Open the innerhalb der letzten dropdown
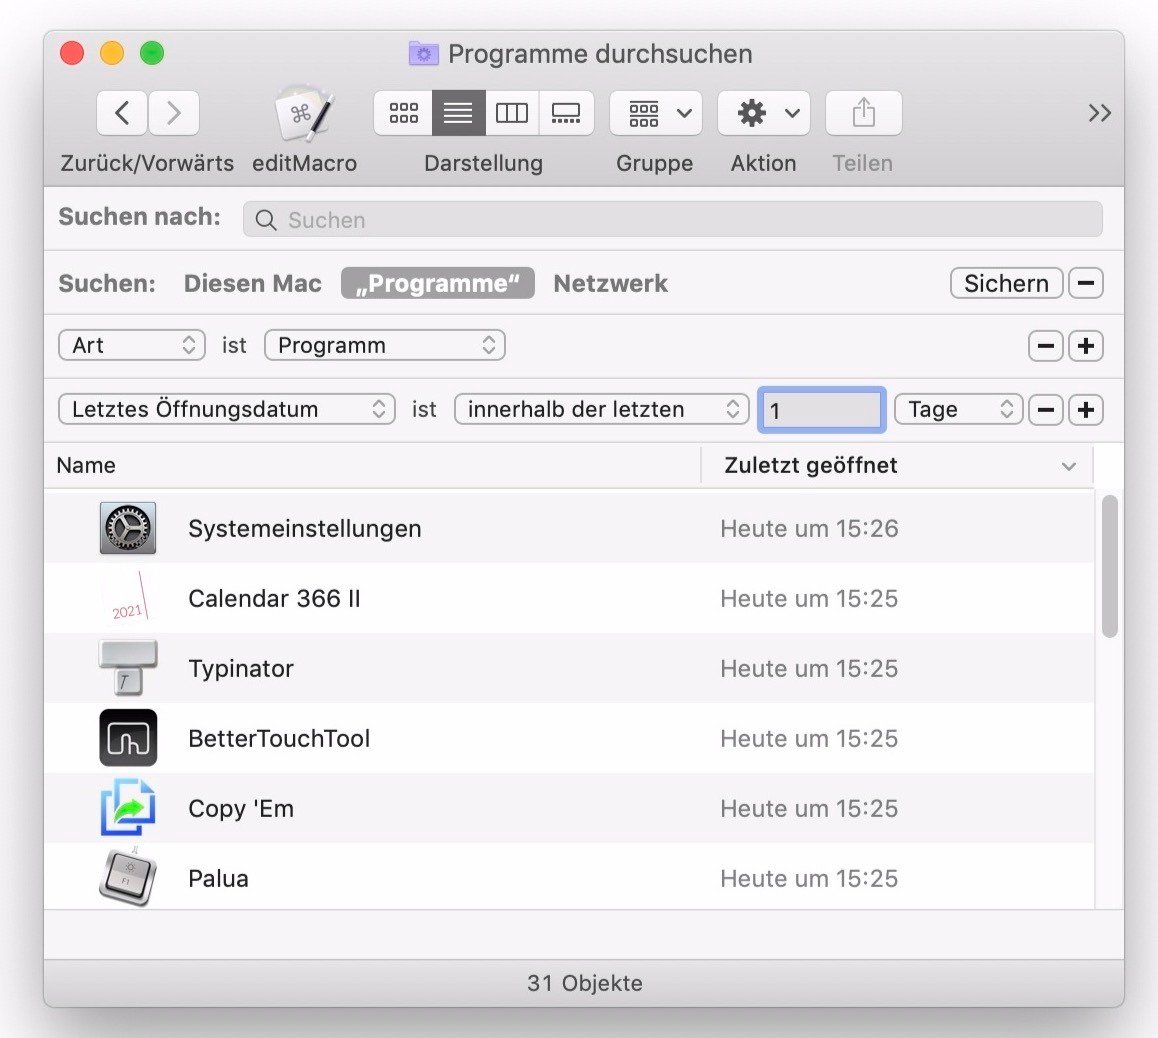The width and height of the screenshot is (1158, 1038). pos(602,409)
